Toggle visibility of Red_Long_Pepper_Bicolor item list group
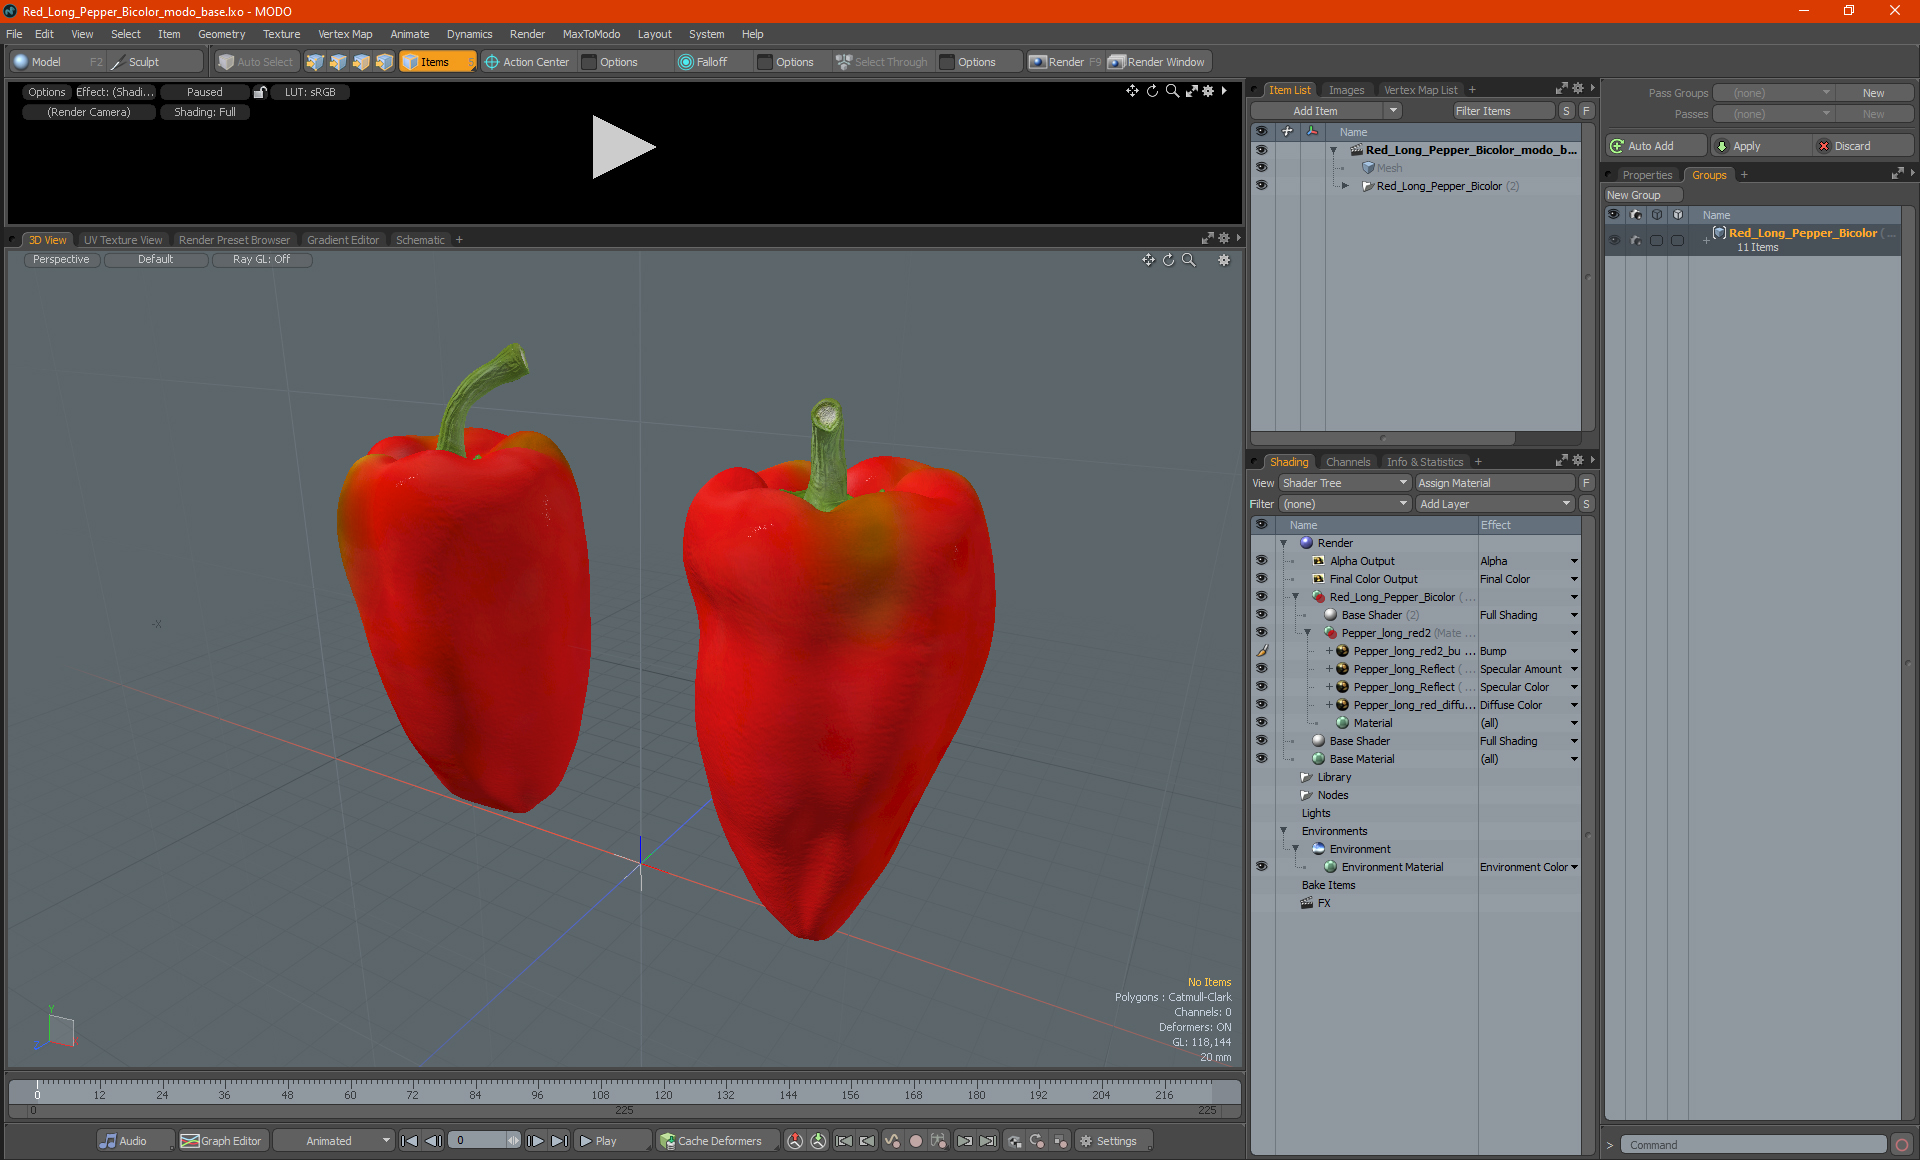The width and height of the screenshot is (1920, 1160). (x=1261, y=186)
